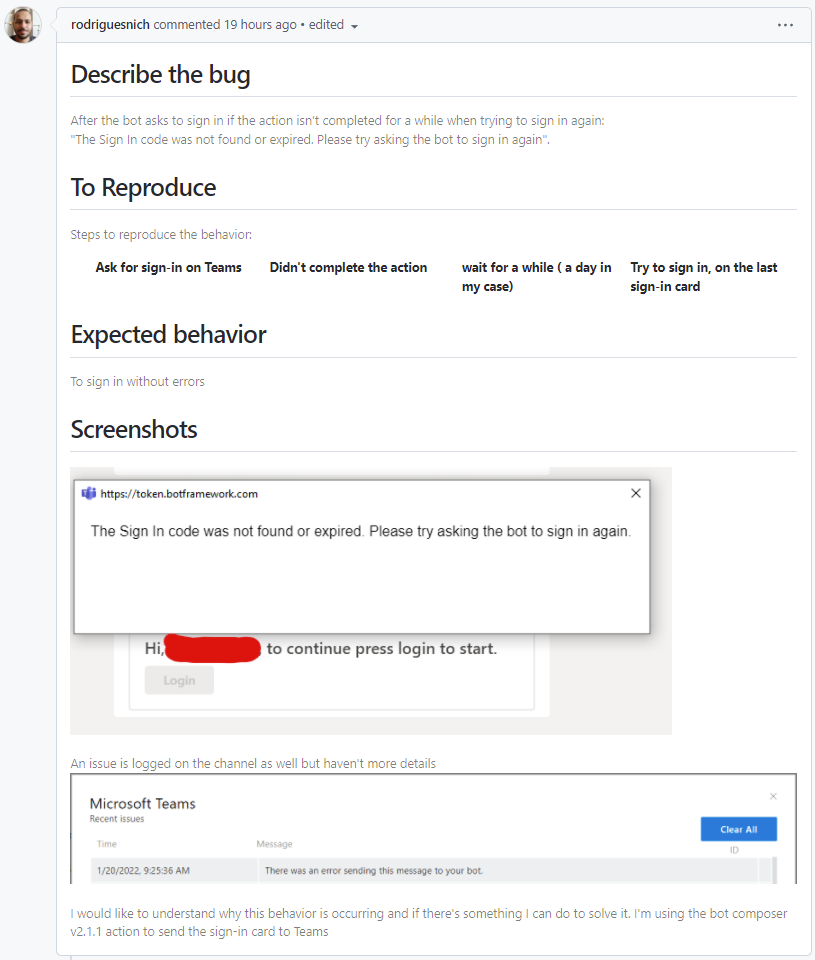Click 'Microsoft Teams' title in issues panel

click(x=143, y=803)
